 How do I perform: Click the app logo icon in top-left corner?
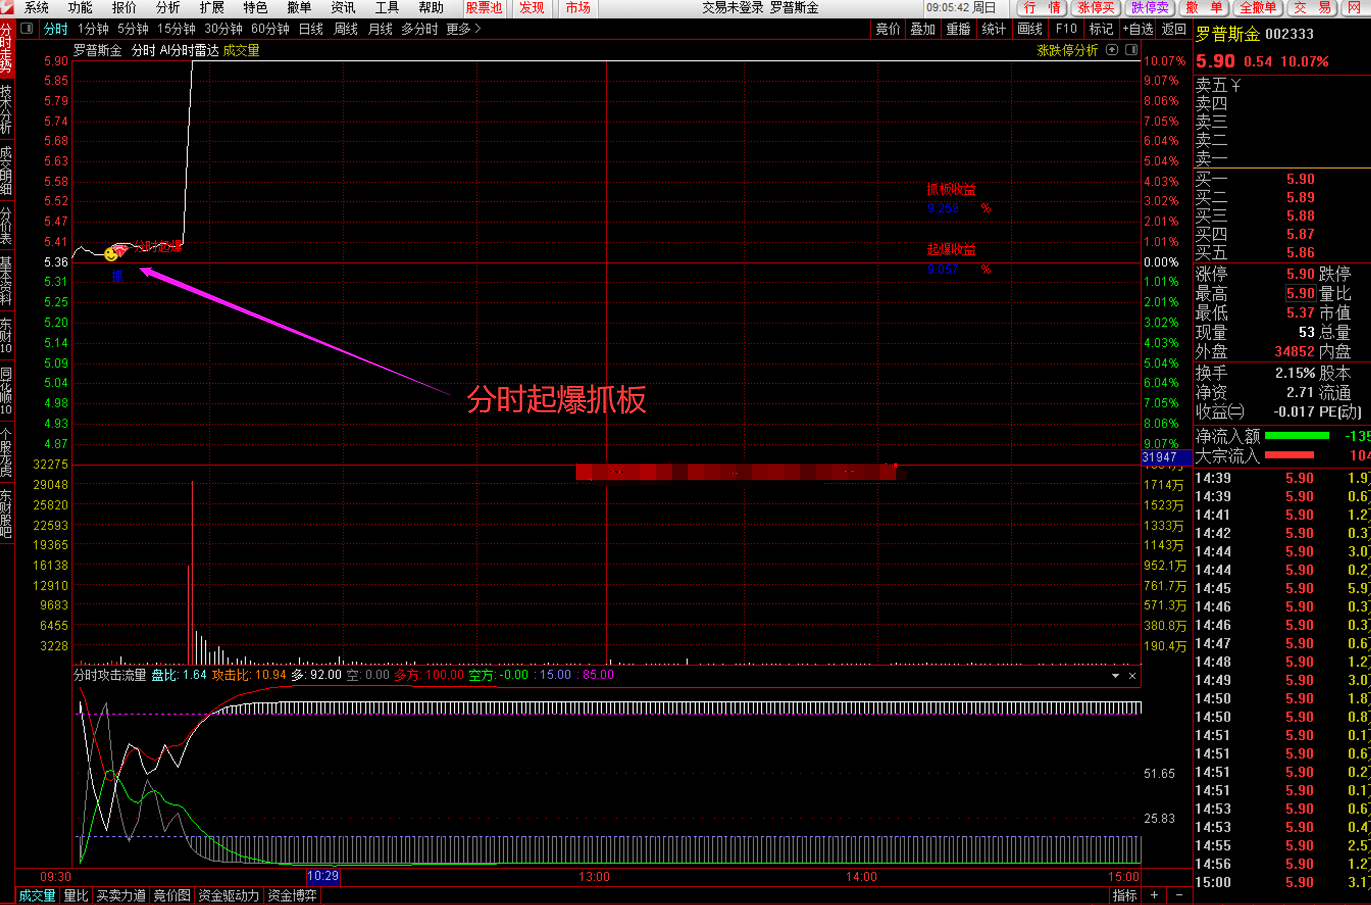tap(8, 8)
